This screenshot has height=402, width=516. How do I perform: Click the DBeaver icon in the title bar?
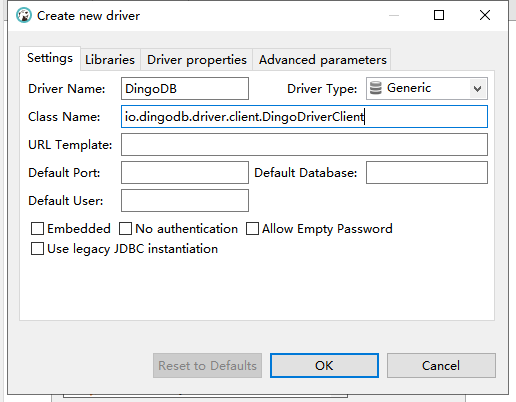pos(24,15)
